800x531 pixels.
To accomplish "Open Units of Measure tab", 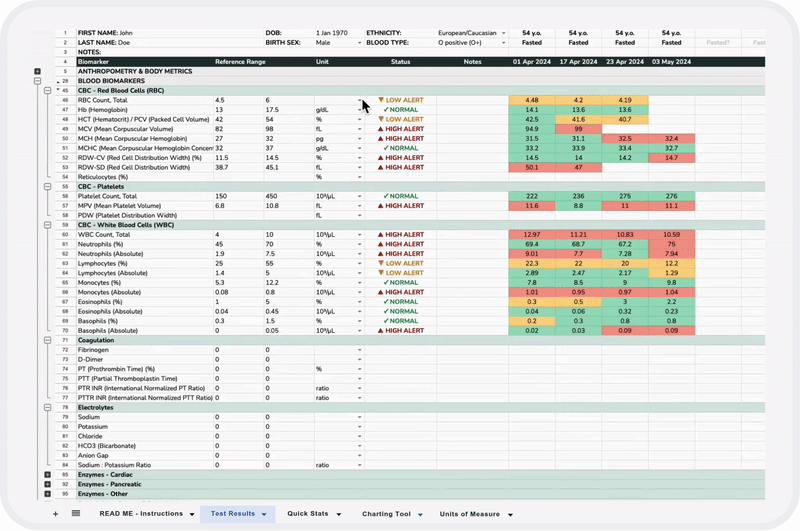I will [470, 514].
